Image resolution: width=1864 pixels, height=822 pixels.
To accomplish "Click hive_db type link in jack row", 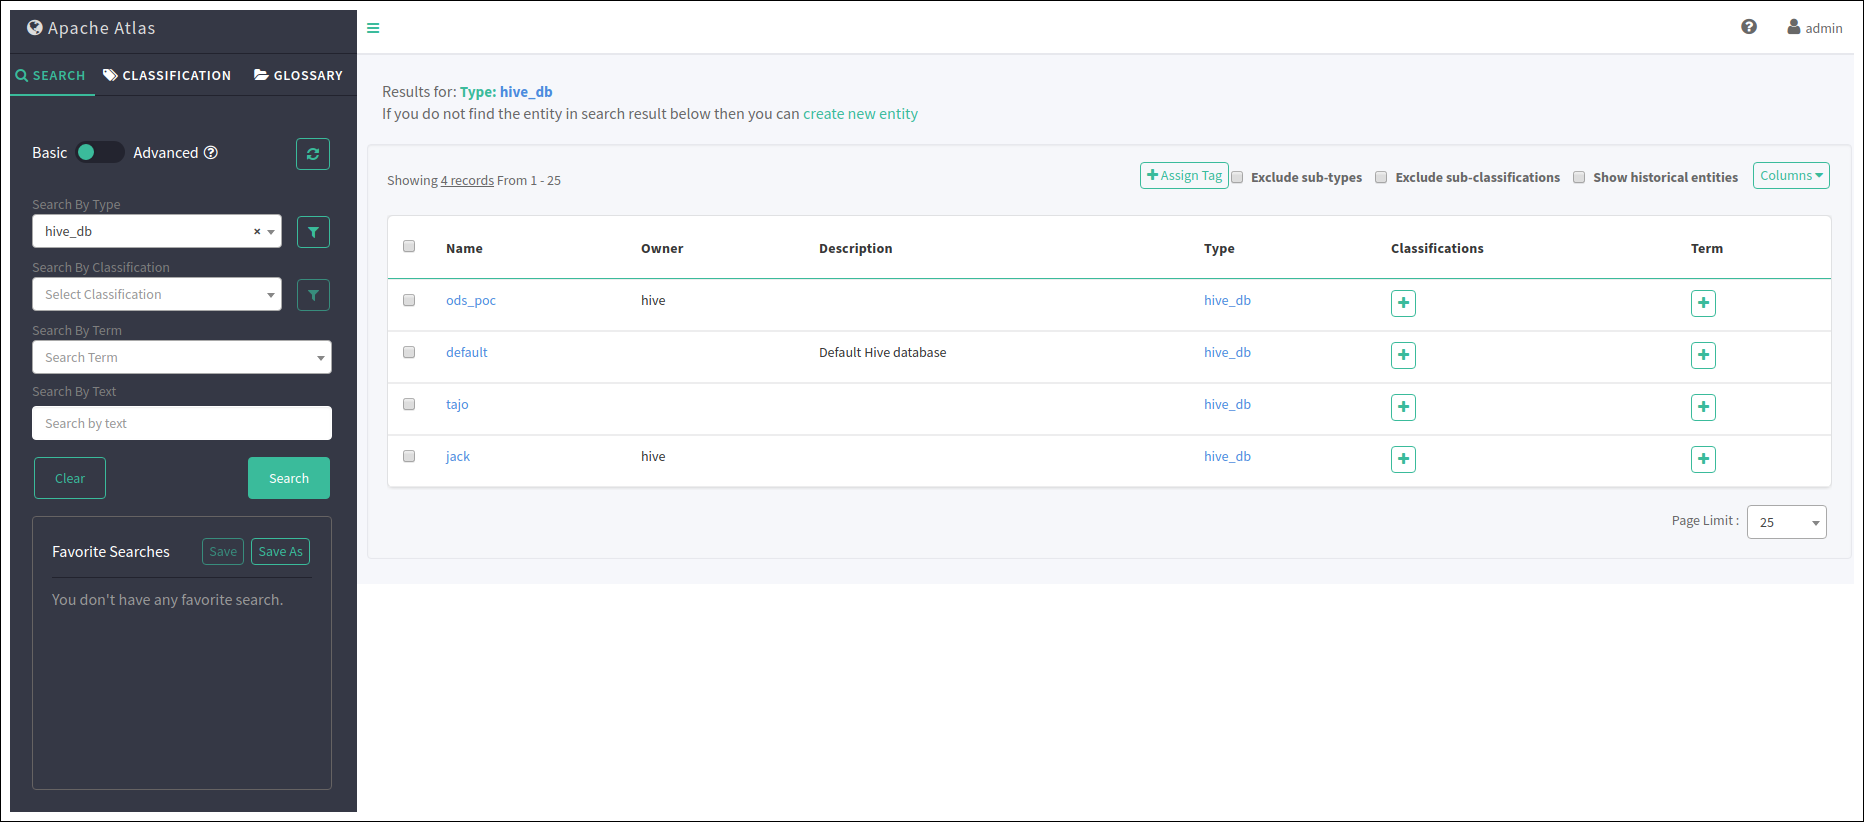I will 1227,456.
